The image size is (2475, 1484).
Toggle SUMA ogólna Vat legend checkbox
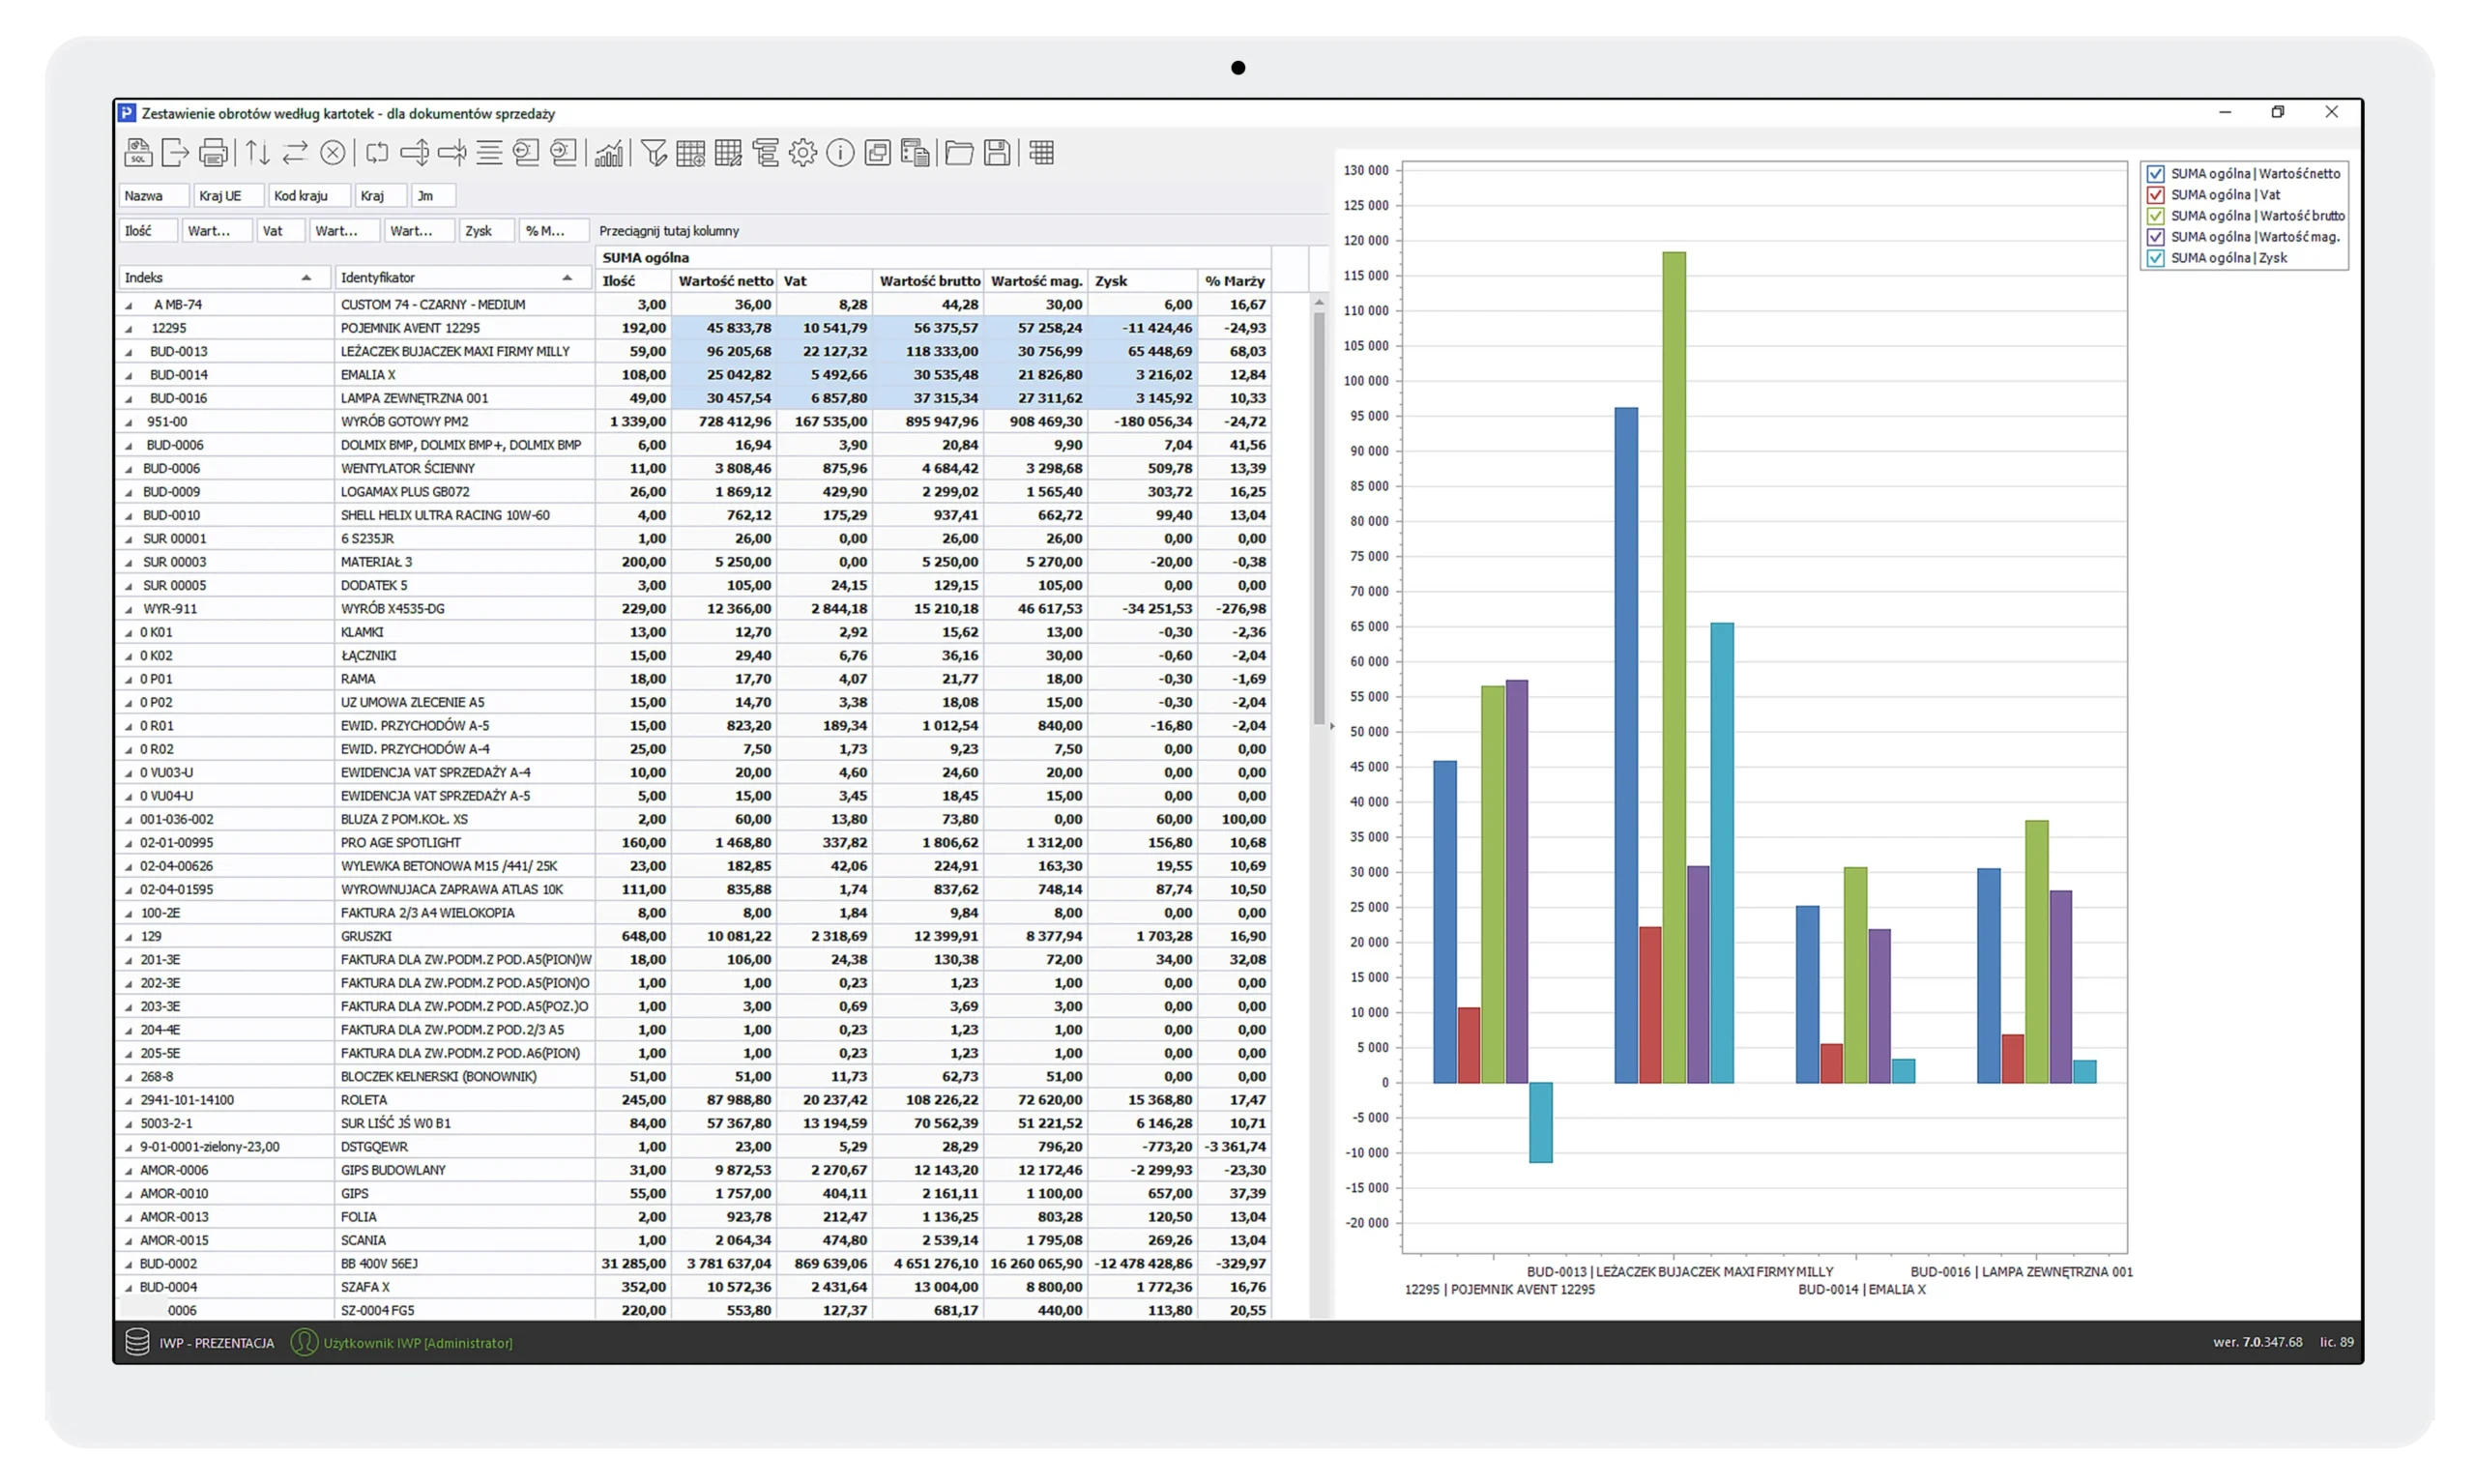[2155, 195]
